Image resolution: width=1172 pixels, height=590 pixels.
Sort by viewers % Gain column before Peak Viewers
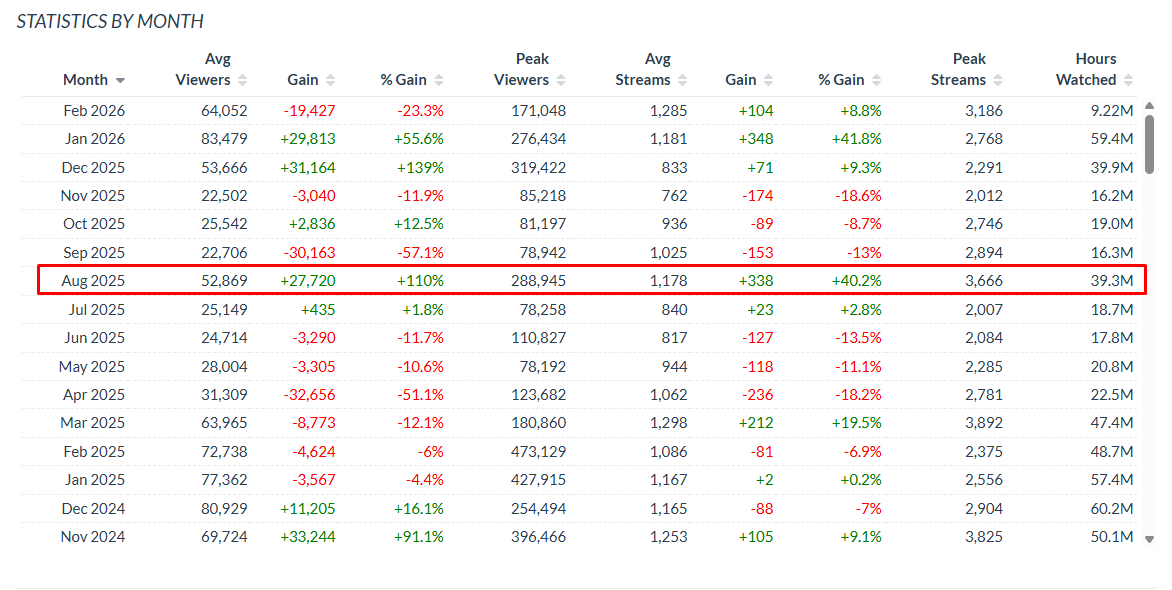(x=411, y=80)
